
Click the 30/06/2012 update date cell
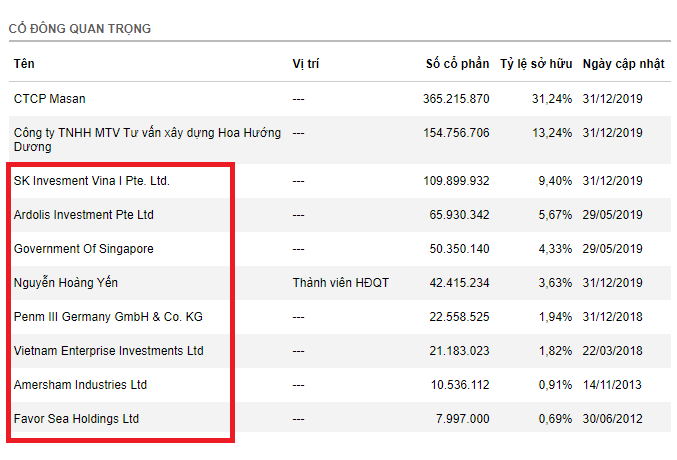613,419
